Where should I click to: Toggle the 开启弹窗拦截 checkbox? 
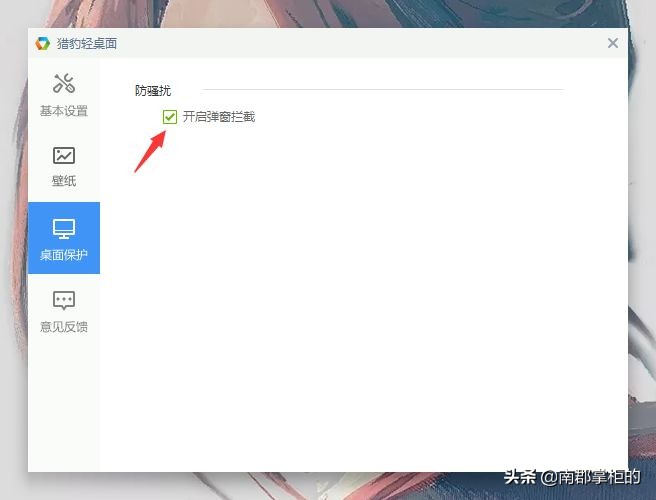tap(170, 117)
